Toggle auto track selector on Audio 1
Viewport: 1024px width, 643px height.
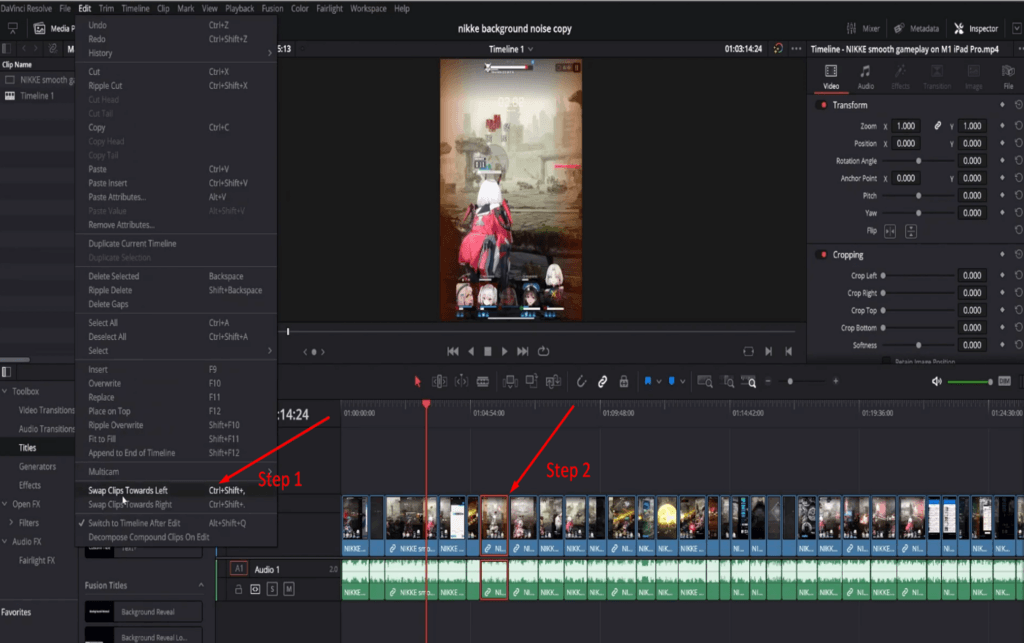coord(255,589)
